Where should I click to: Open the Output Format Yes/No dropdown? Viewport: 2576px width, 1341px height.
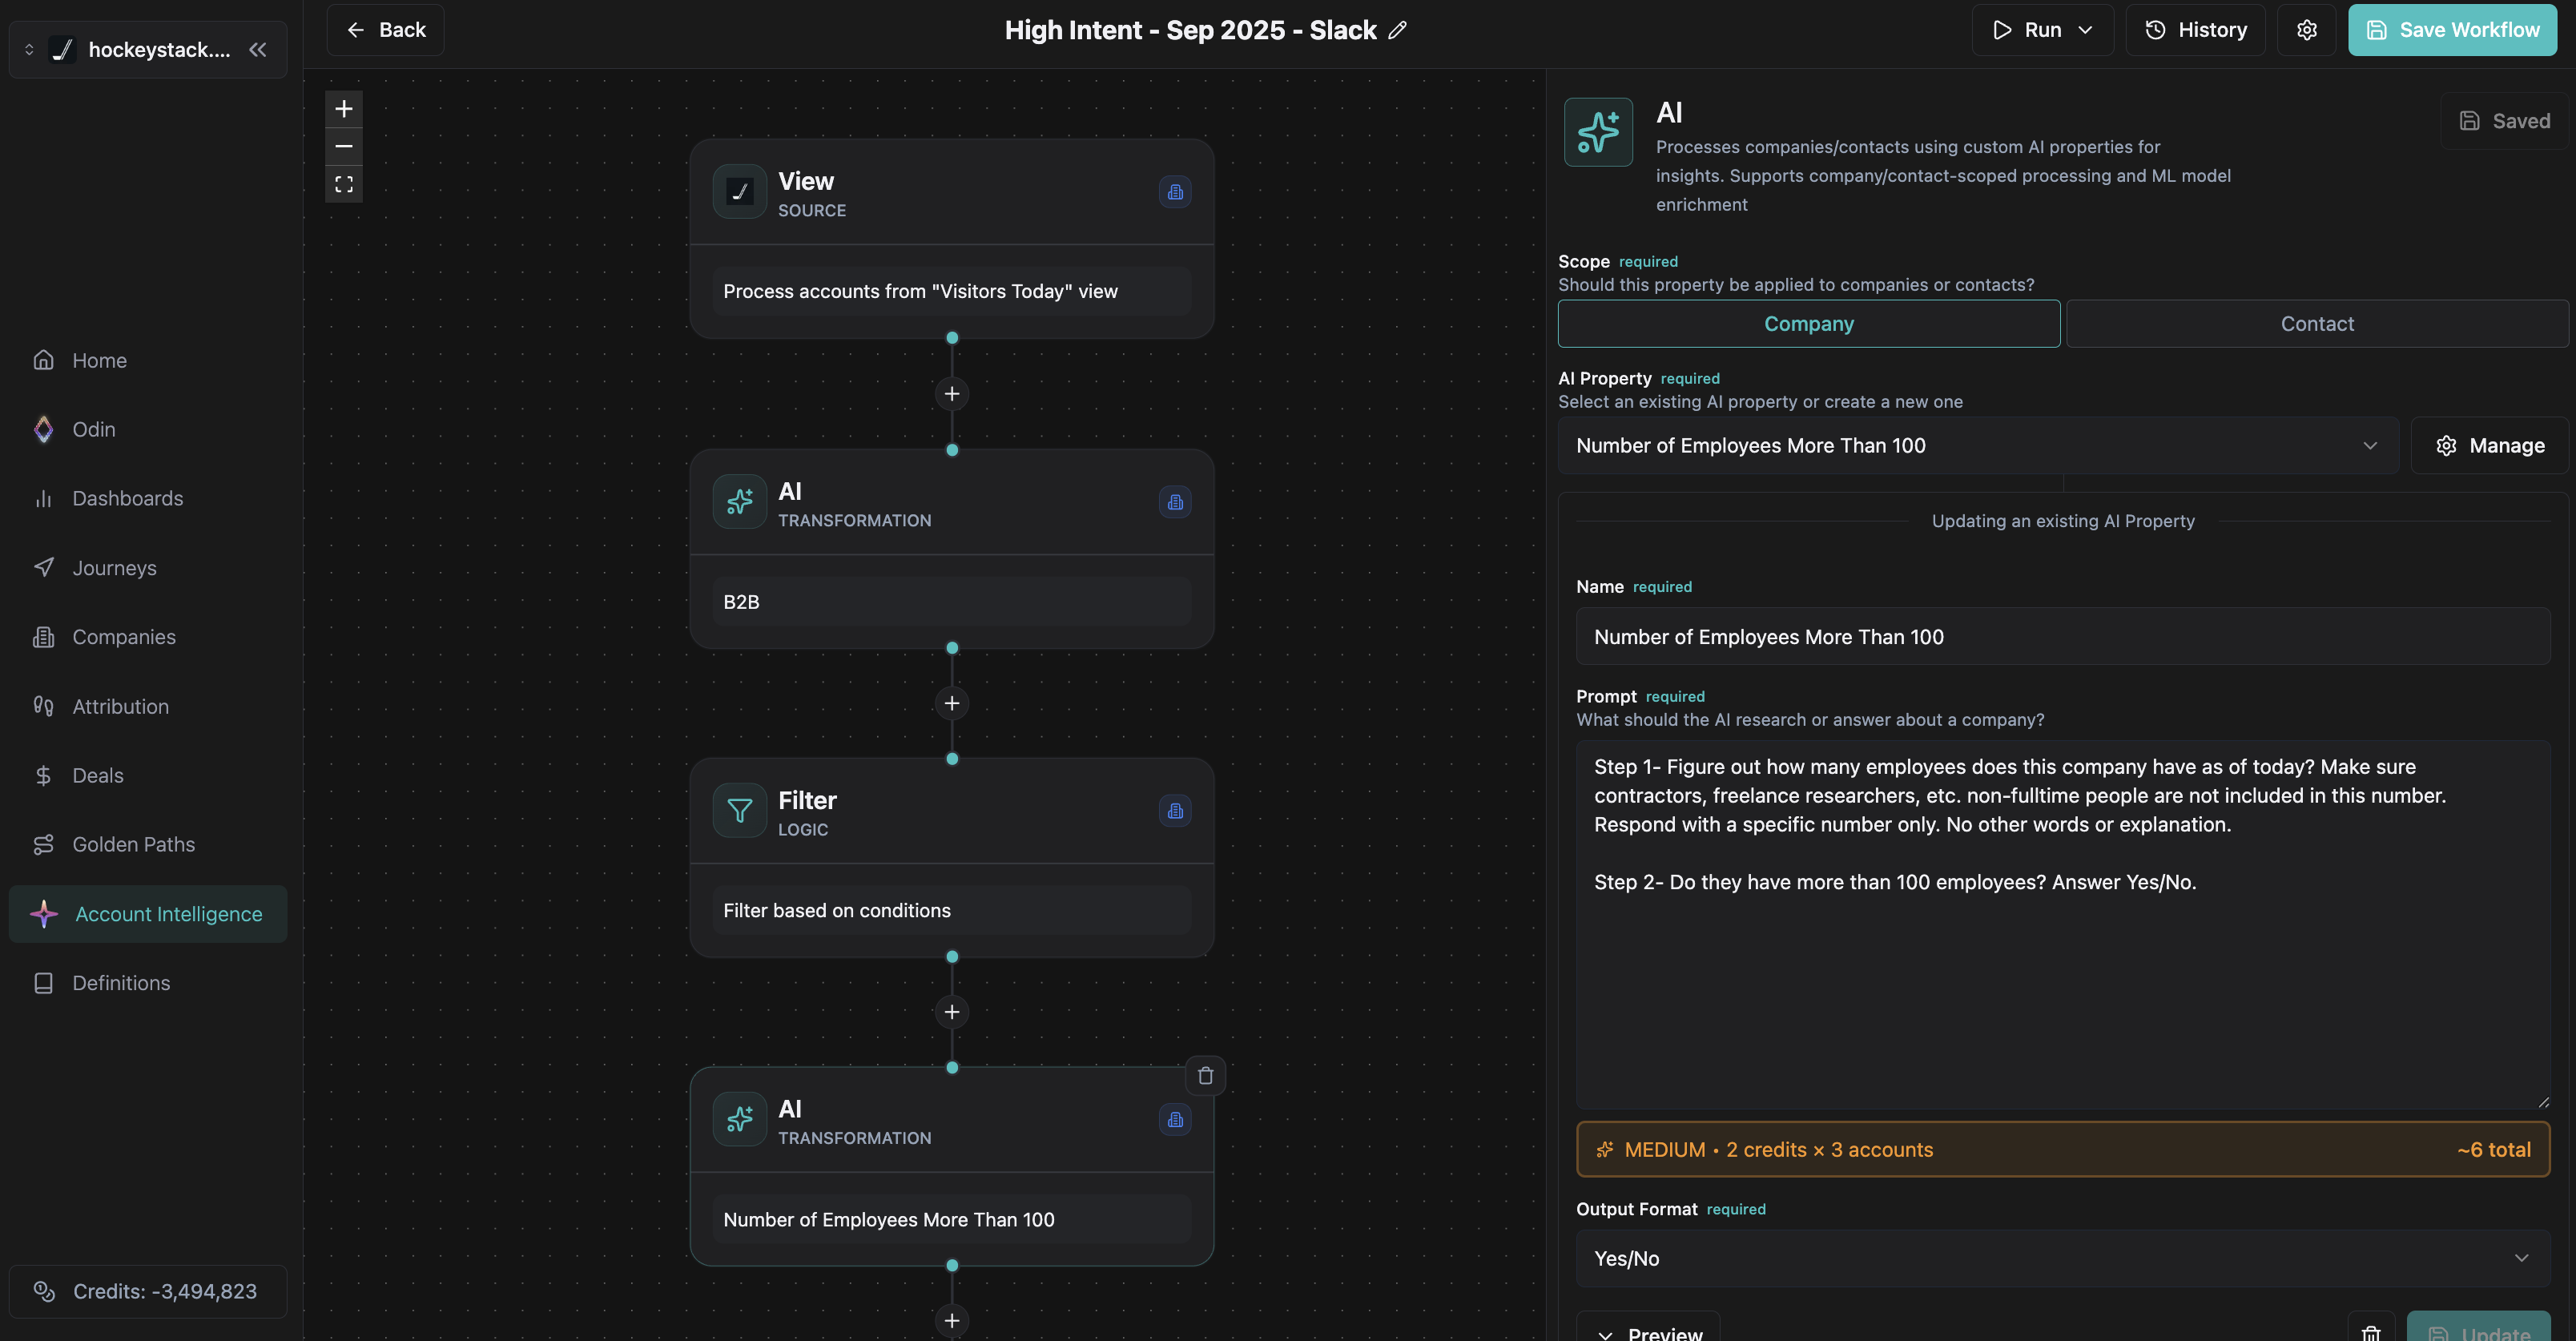coord(2062,1259)
